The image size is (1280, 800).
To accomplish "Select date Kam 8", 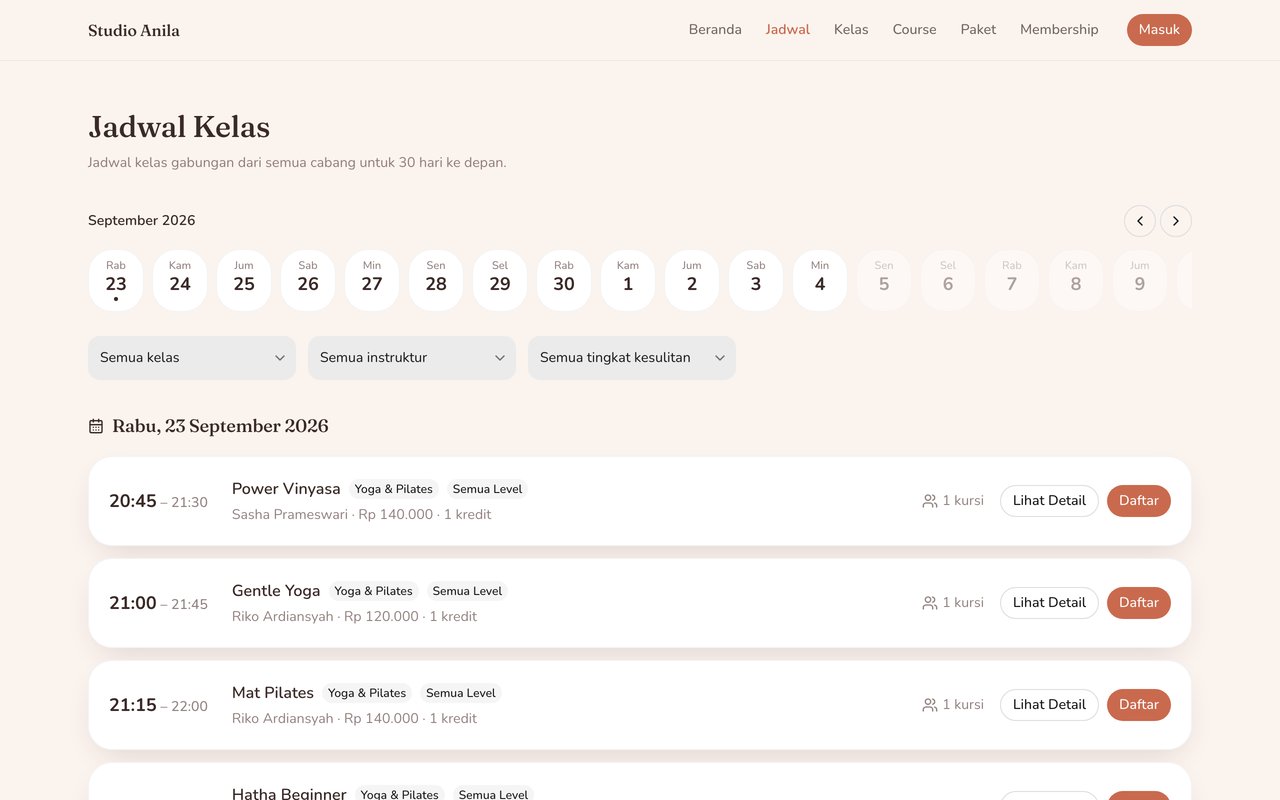I will (1076, 280).
